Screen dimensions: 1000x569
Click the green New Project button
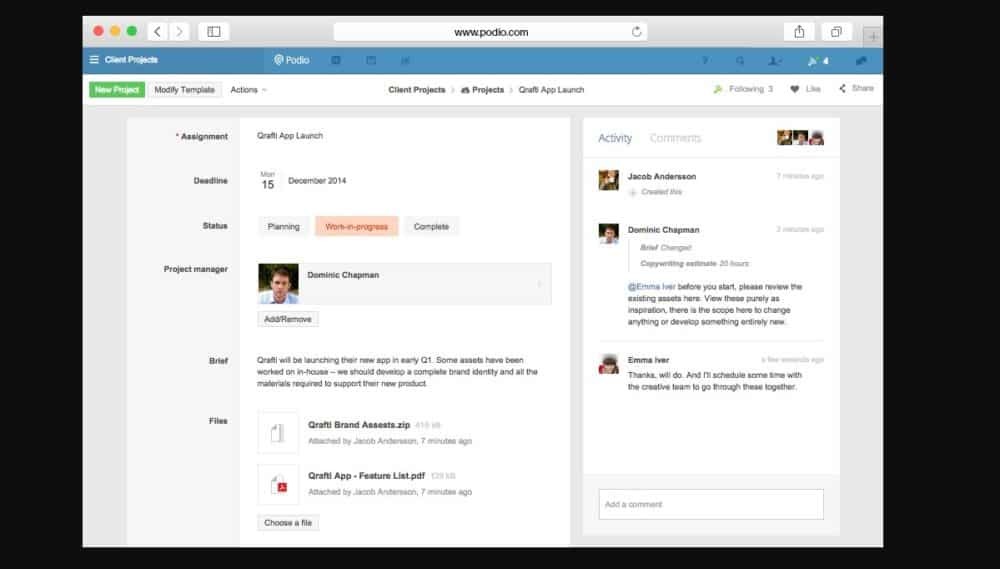tap(117, 90)
